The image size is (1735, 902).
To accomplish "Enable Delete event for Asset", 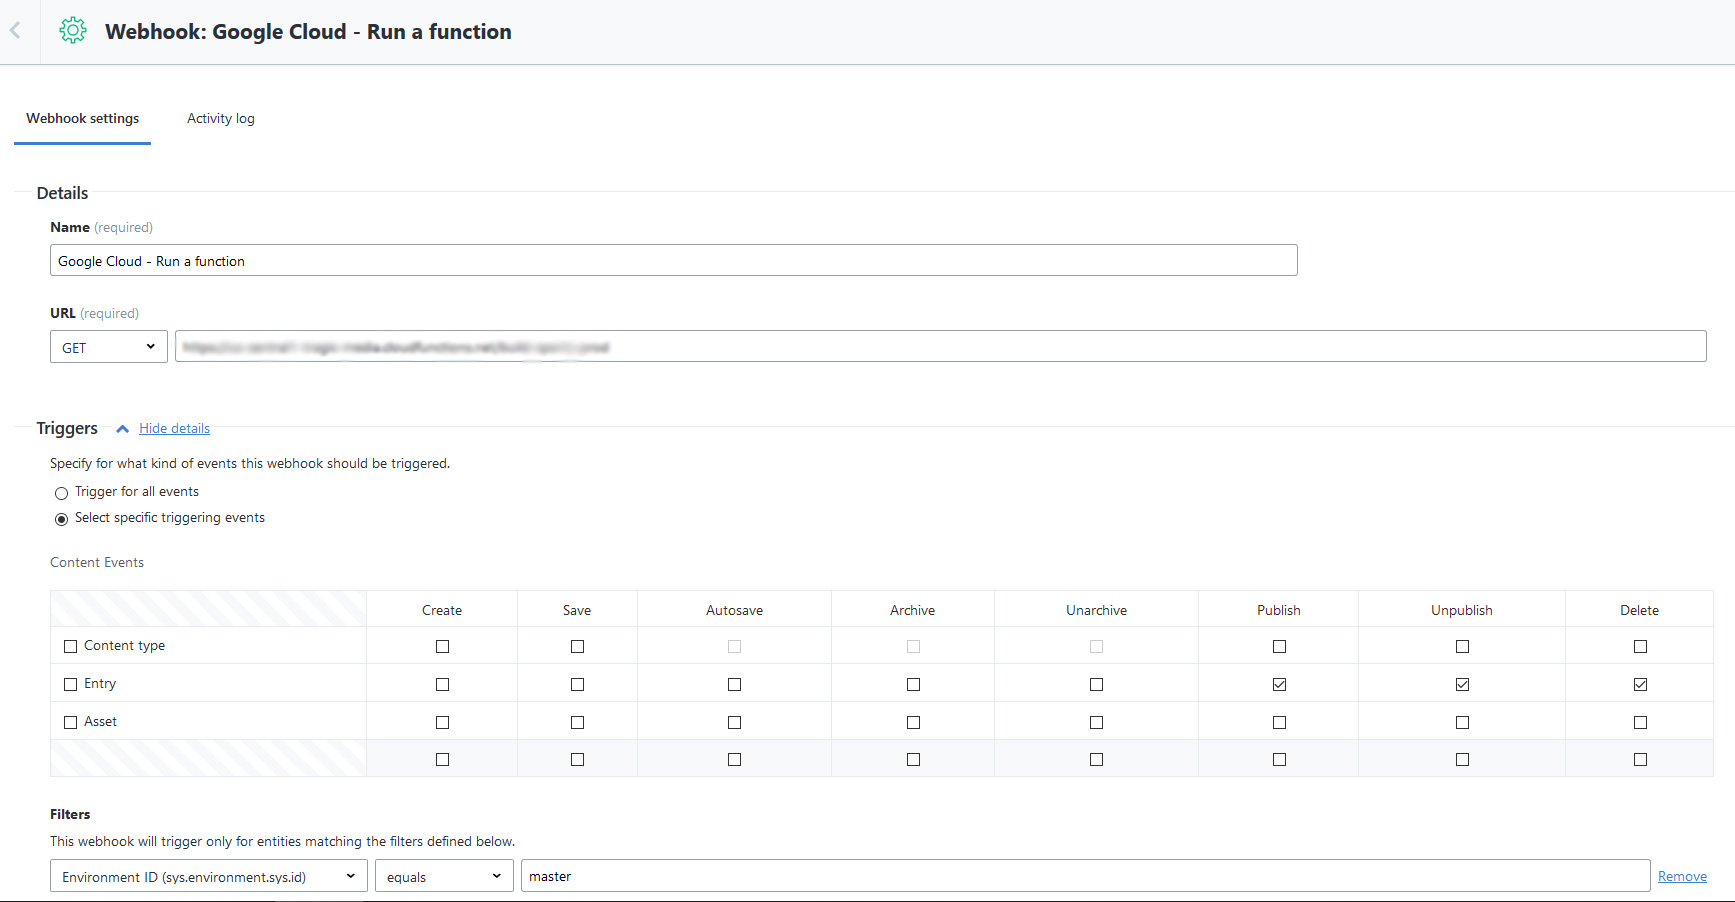I will 1640,722.
